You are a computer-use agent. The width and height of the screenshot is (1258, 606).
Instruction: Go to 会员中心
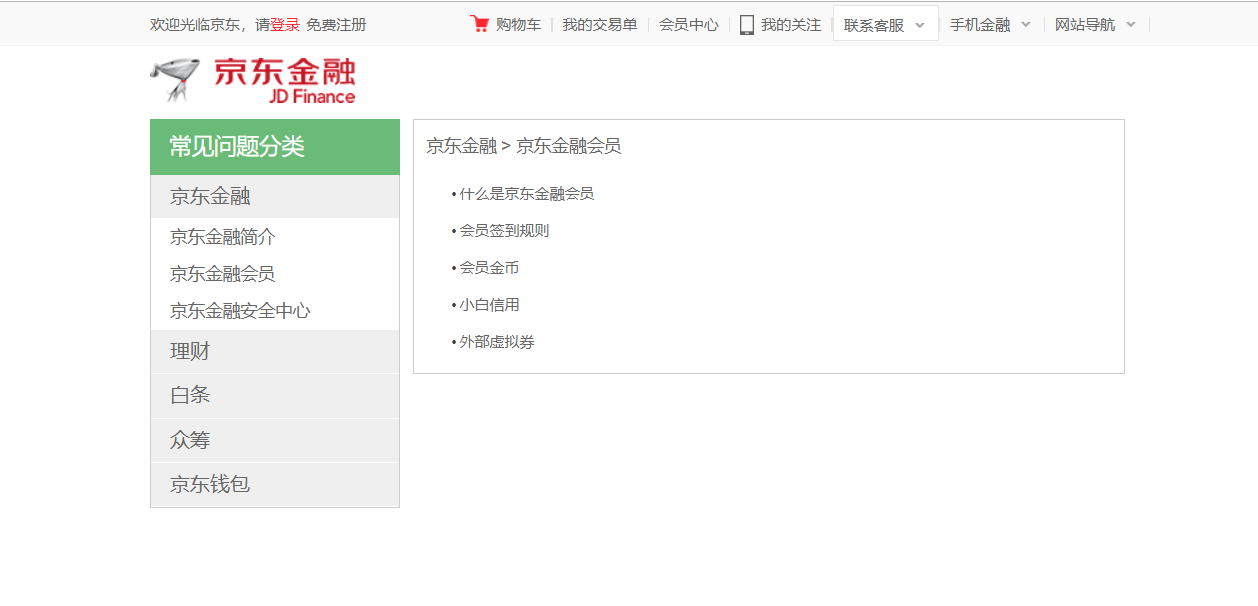tap(688, 25)
